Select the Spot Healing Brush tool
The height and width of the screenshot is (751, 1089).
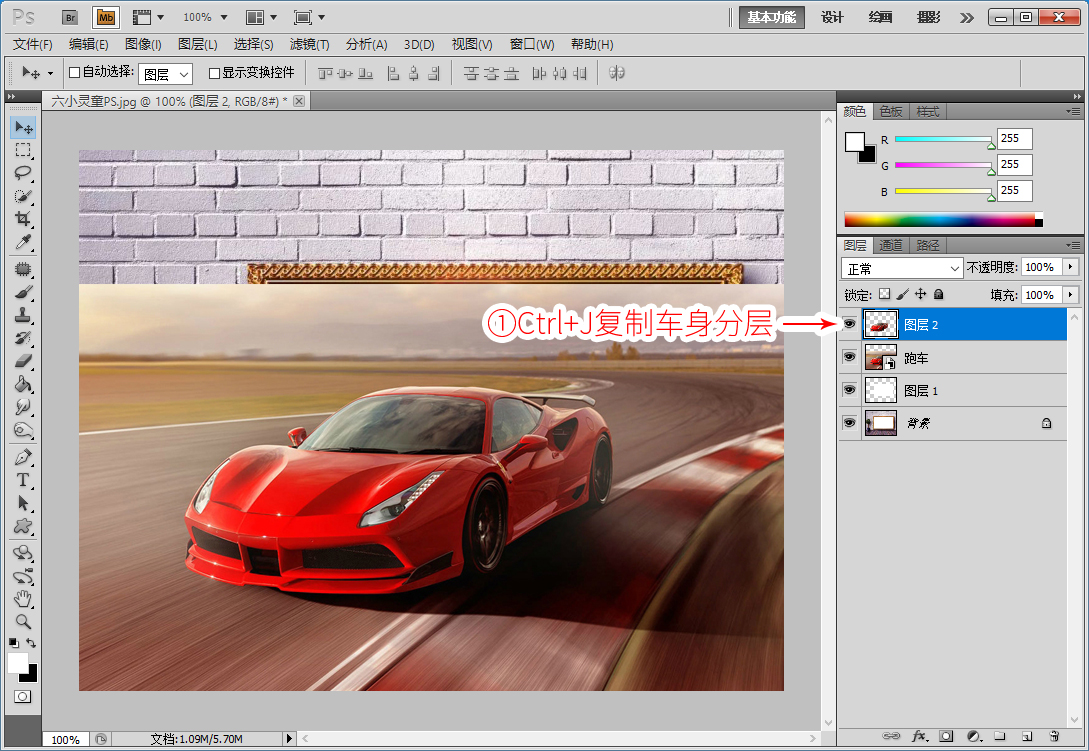click(24, 269)
